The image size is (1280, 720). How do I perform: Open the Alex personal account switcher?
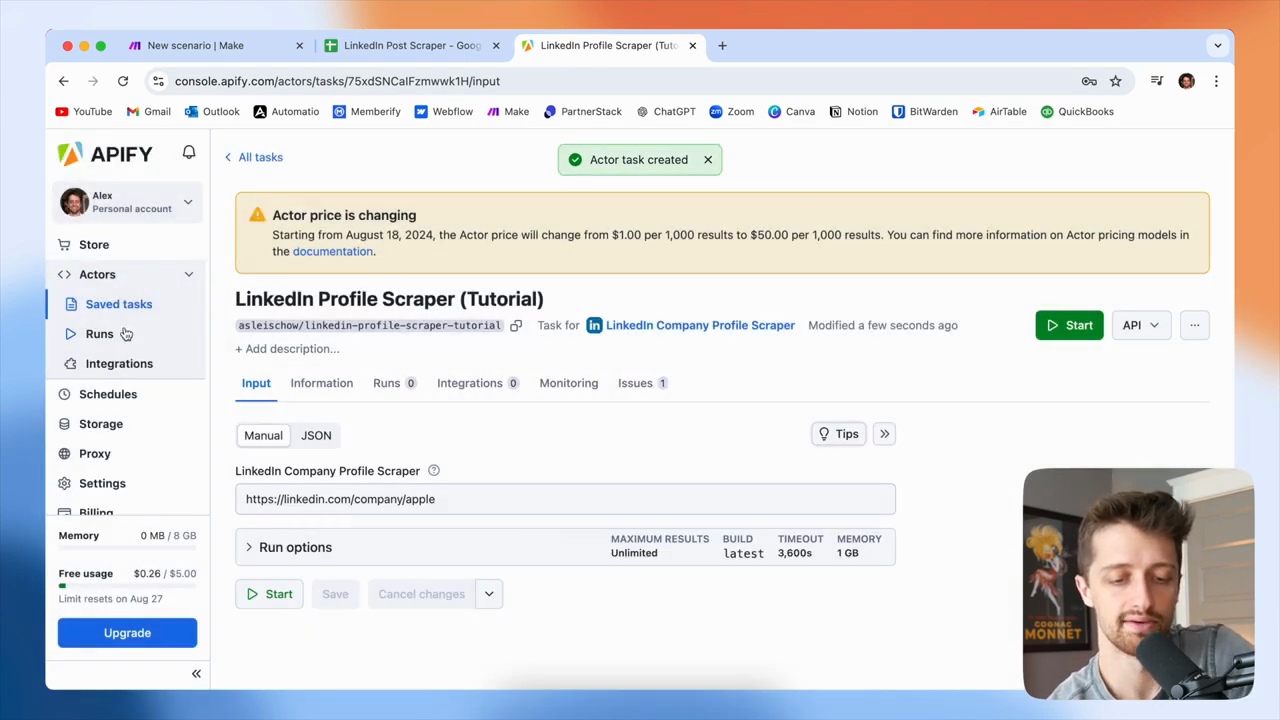pos(127,202)
